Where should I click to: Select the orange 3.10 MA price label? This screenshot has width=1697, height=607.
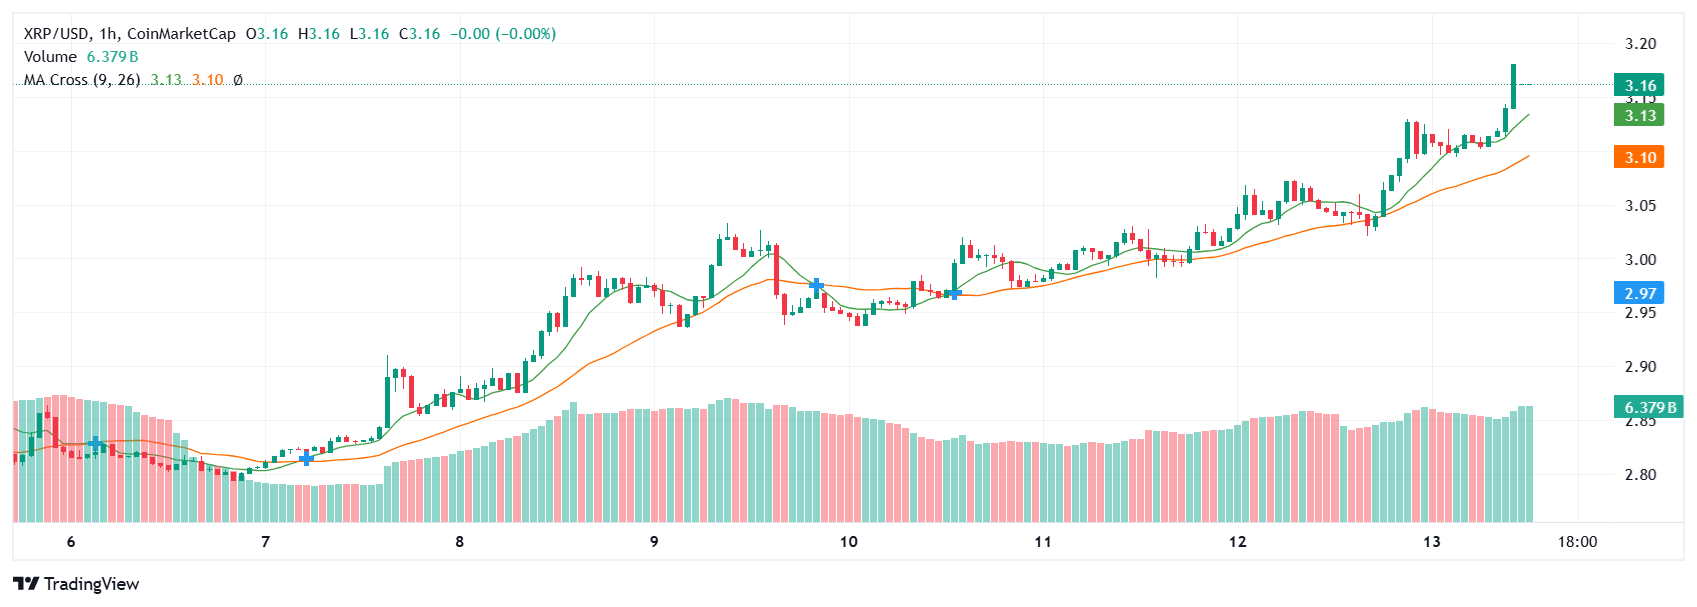(x=1639, y=157)
